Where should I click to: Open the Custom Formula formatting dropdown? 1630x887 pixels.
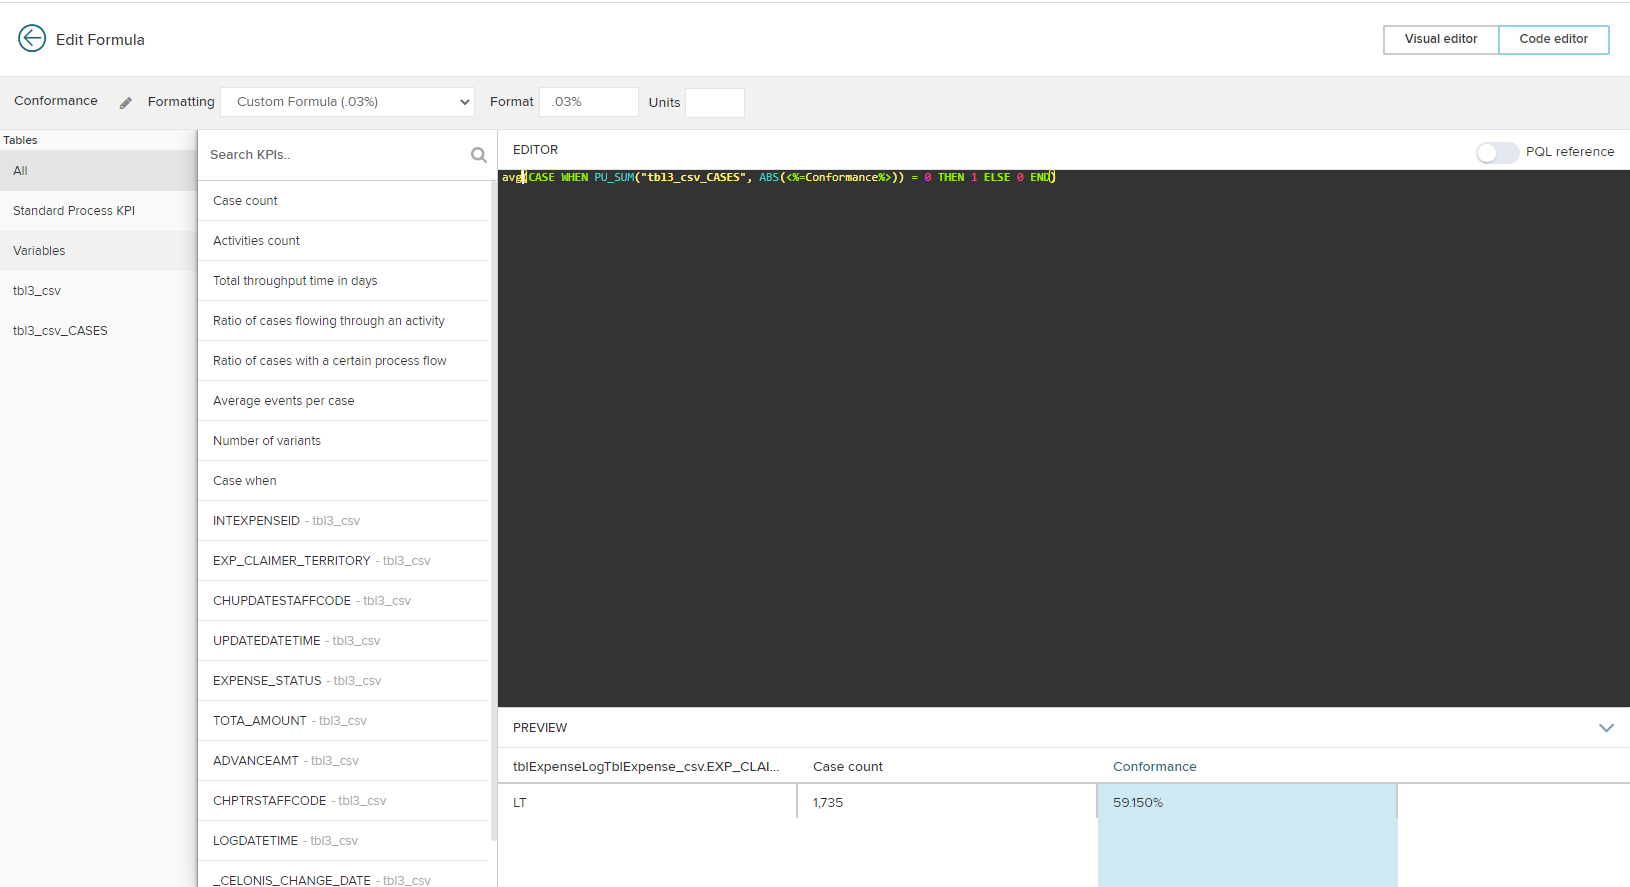[x=347, y=102]
